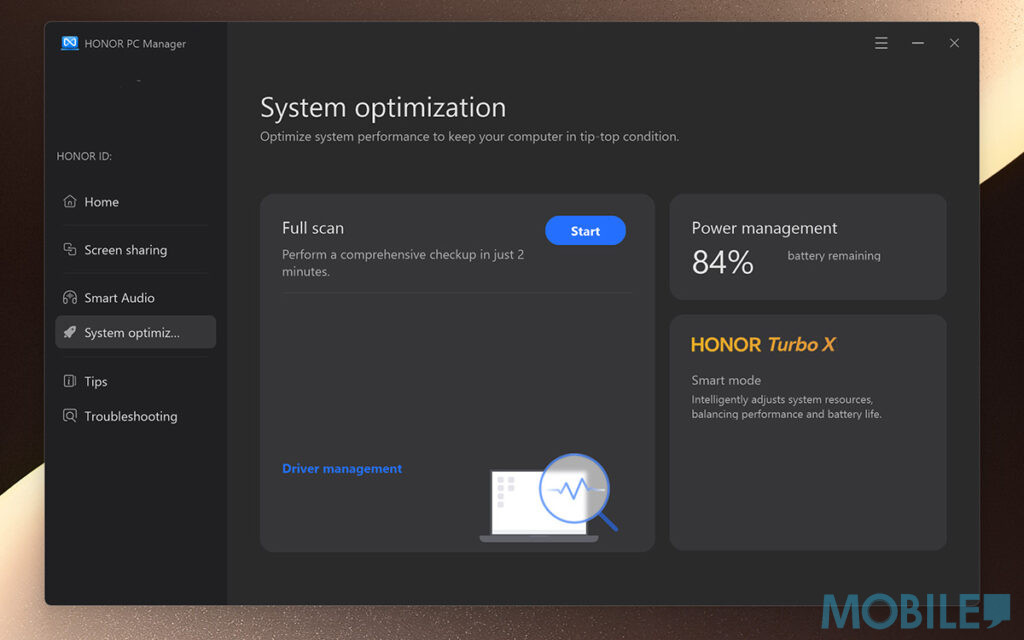1024x640 pixels.
Task: Open Screen sharing section
Action: coord(135,249)
